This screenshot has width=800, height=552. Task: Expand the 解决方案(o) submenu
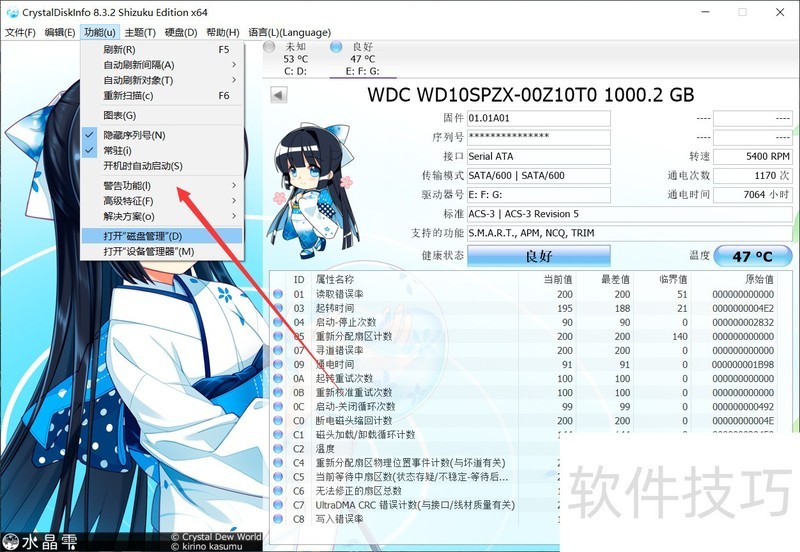tap(162, 216)
